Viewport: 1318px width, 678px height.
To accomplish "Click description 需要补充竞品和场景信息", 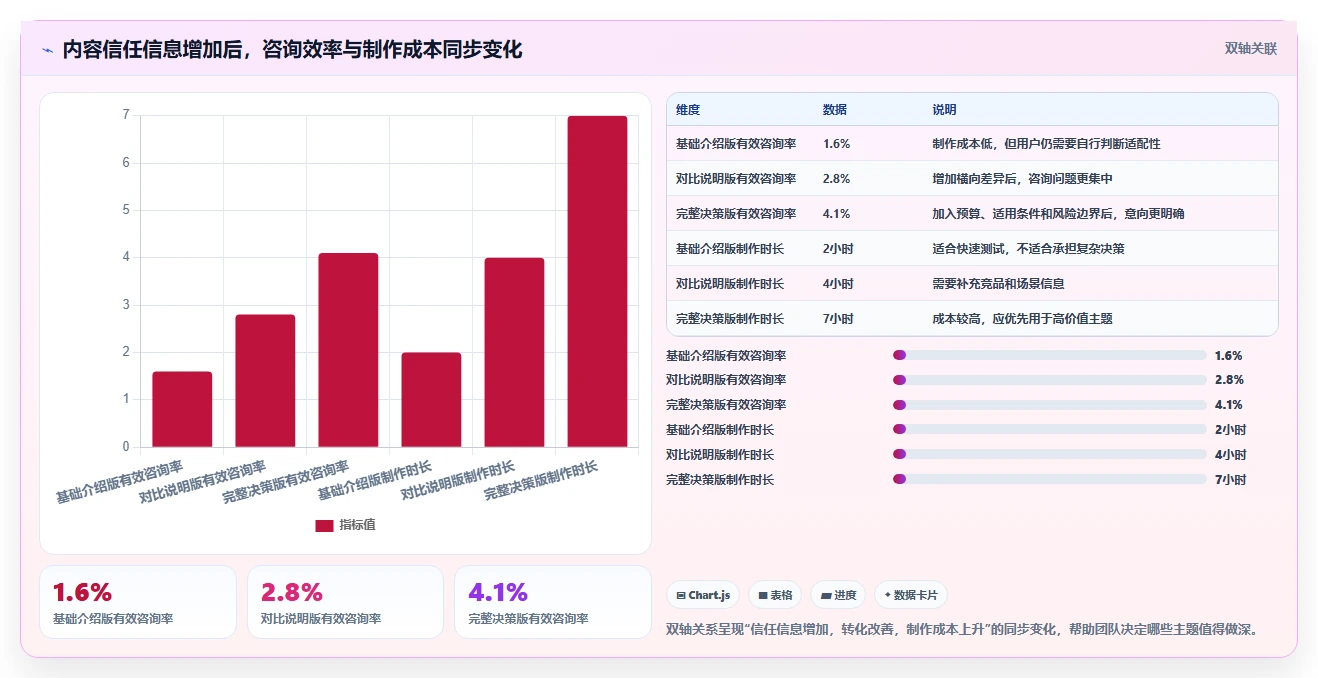I will [x=999, y=284].
